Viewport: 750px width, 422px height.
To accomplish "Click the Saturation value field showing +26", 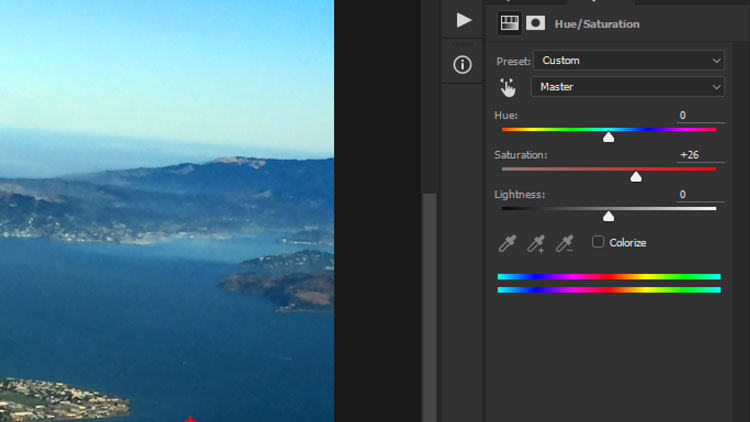I will (700, 155).
